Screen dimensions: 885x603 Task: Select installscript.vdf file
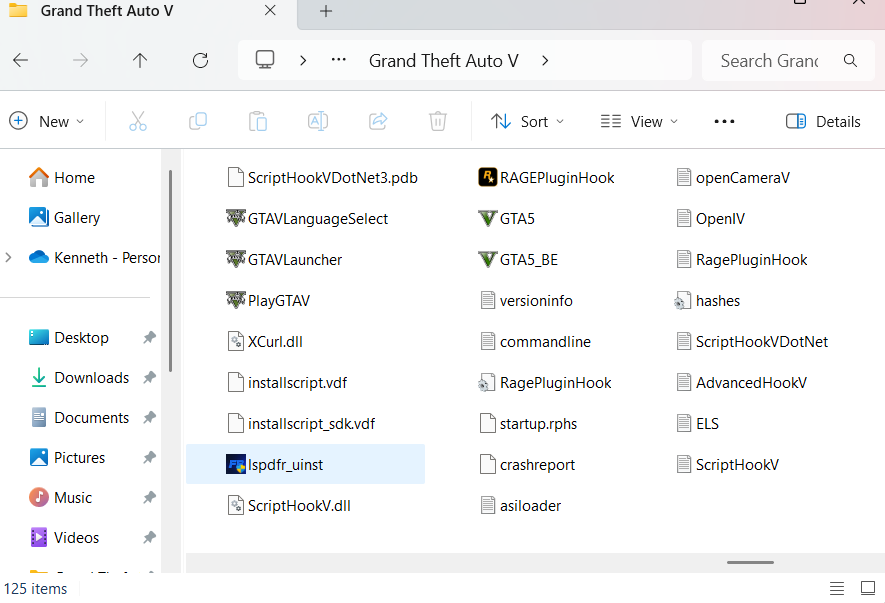(287, 383)
